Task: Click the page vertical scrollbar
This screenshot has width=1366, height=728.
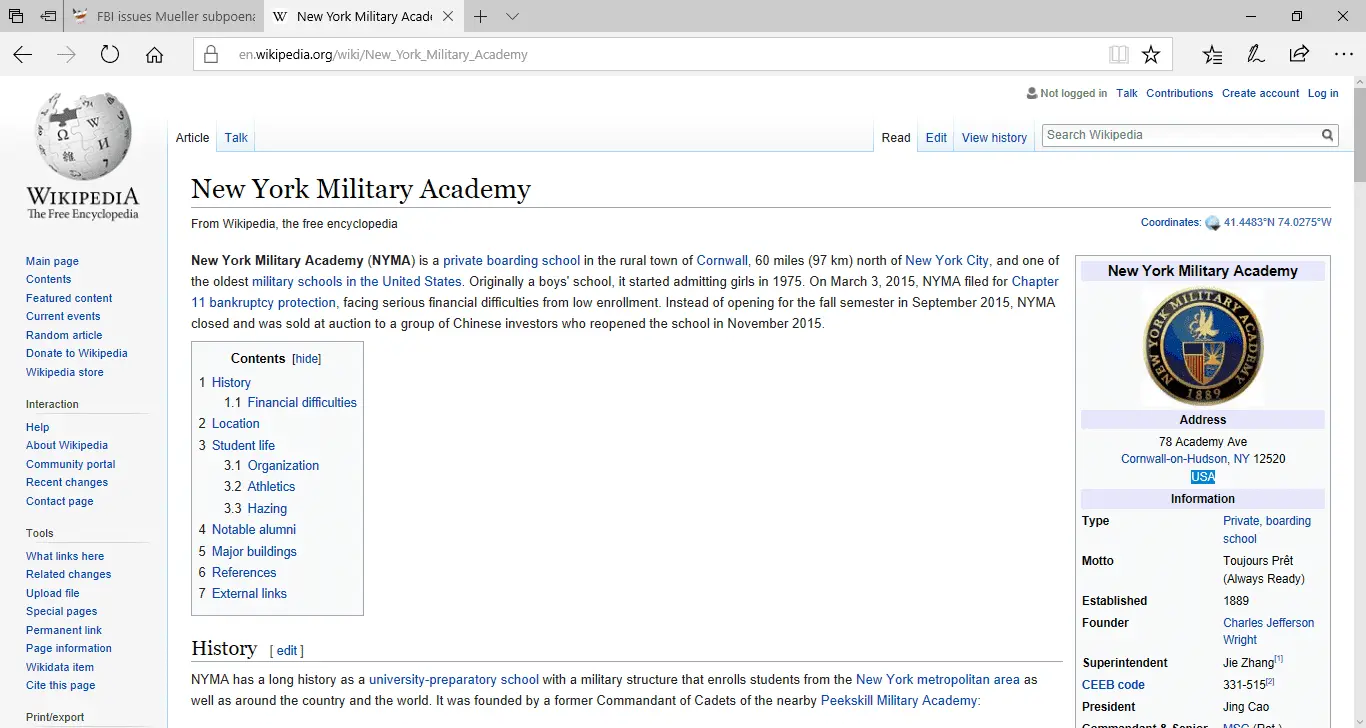Action: (x=1357, y=400)
